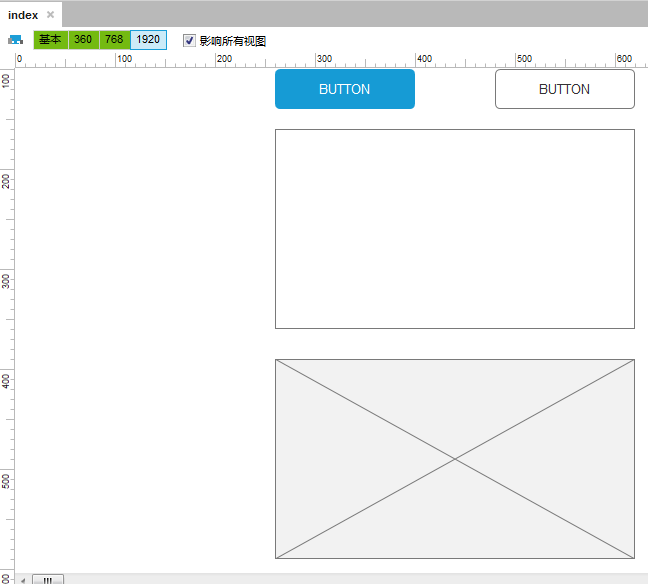The height and width of the screenshot is (584, 648).
Task: Select the 1920 adaptive view
Action: [x=148, y=40]
